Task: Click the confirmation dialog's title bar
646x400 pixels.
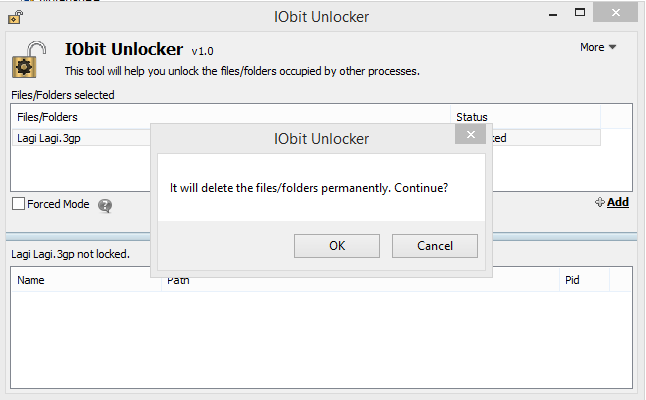Action: pos(321,138)
